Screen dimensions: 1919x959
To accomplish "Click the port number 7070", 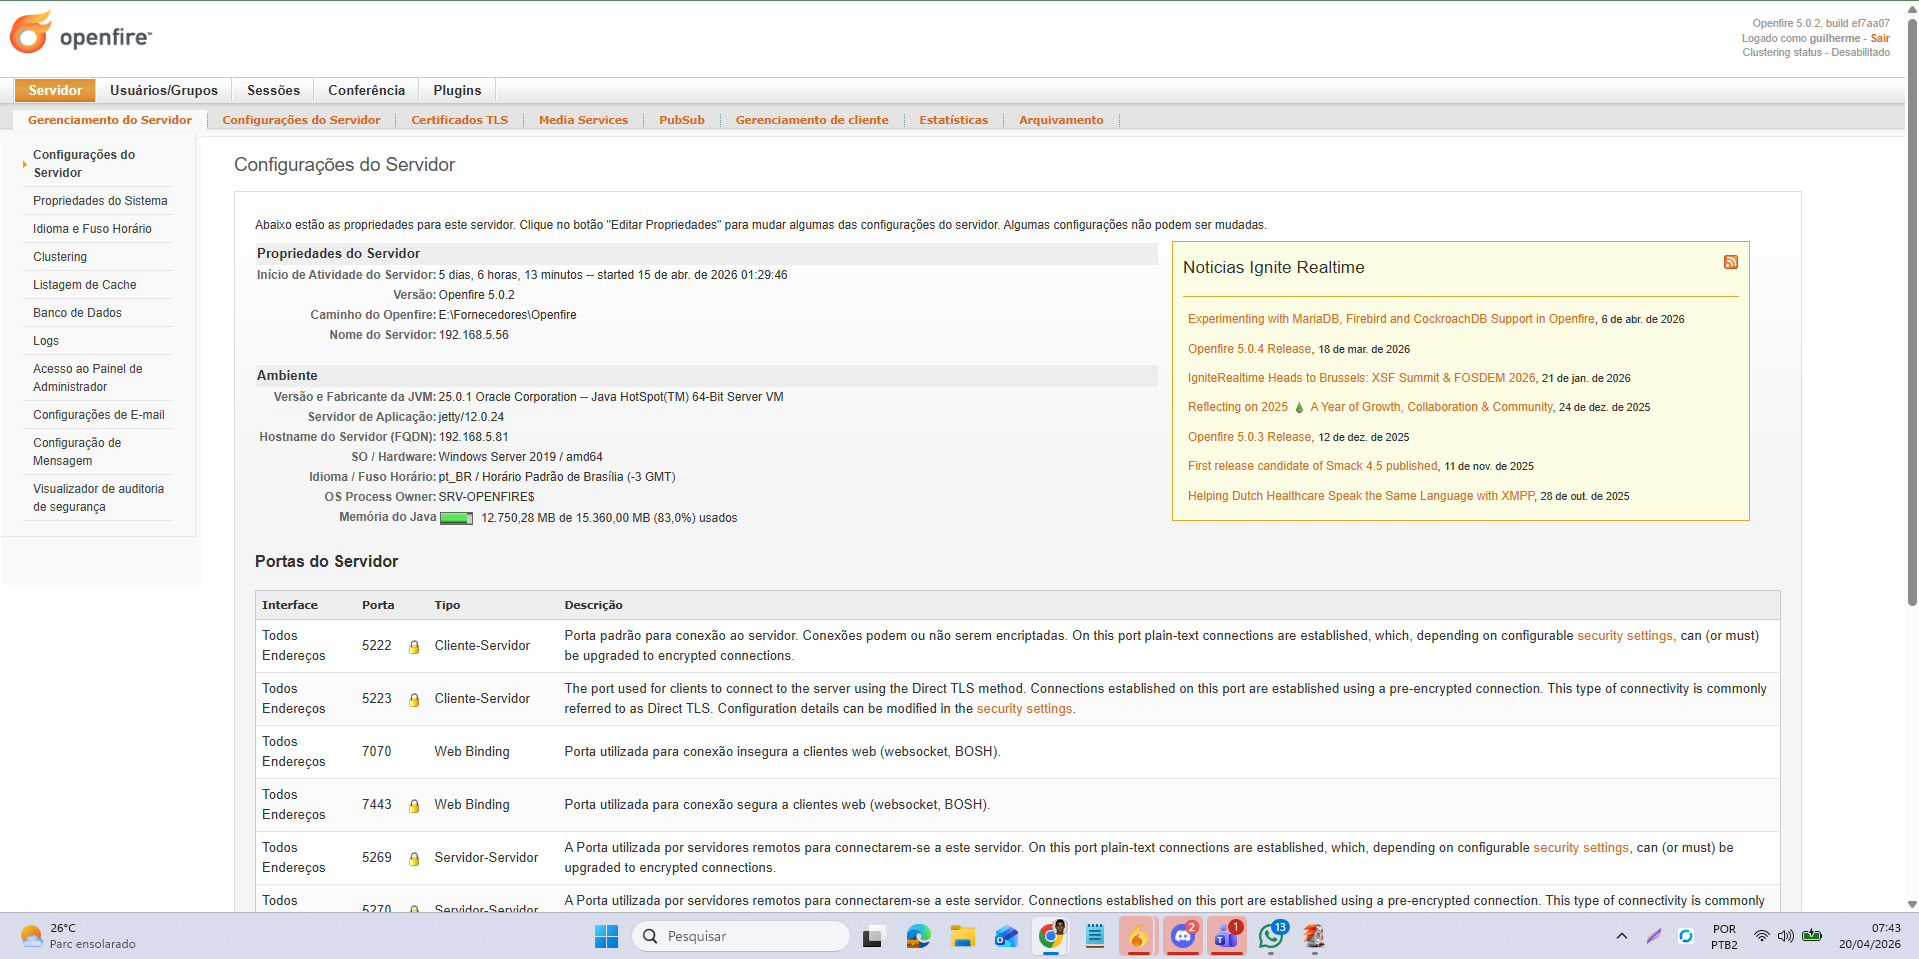I will pyautogui.click(x=377, y=752).
